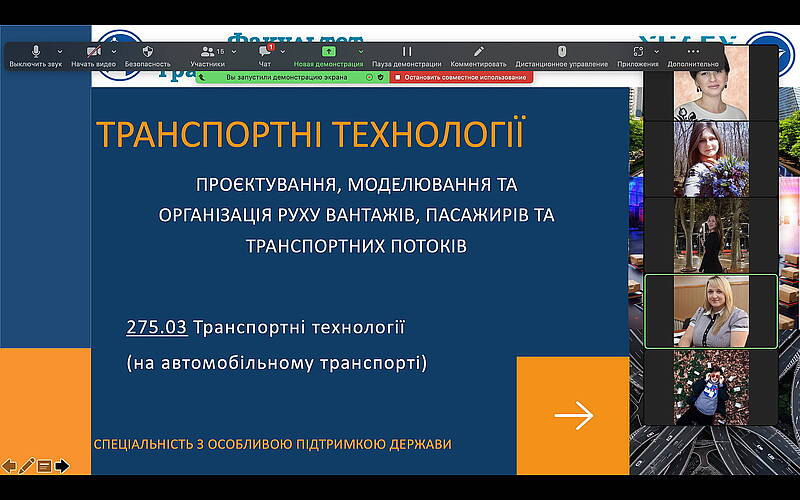Image resolution: width=800 pixels, height=500 pixels.
Task: Expand arrow next to Чат
Action: pyautogui.click(x=283, y=52)
